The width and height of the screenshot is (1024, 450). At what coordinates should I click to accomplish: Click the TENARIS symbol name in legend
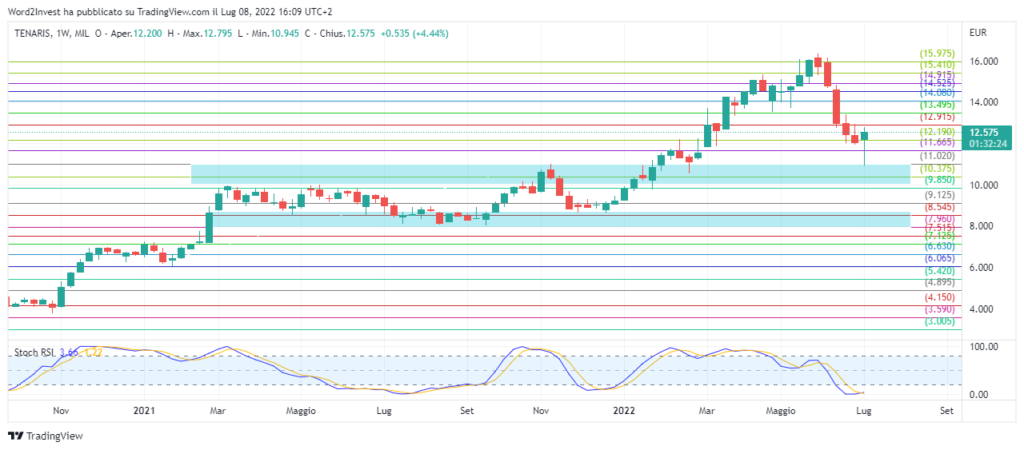pos(36,34)
